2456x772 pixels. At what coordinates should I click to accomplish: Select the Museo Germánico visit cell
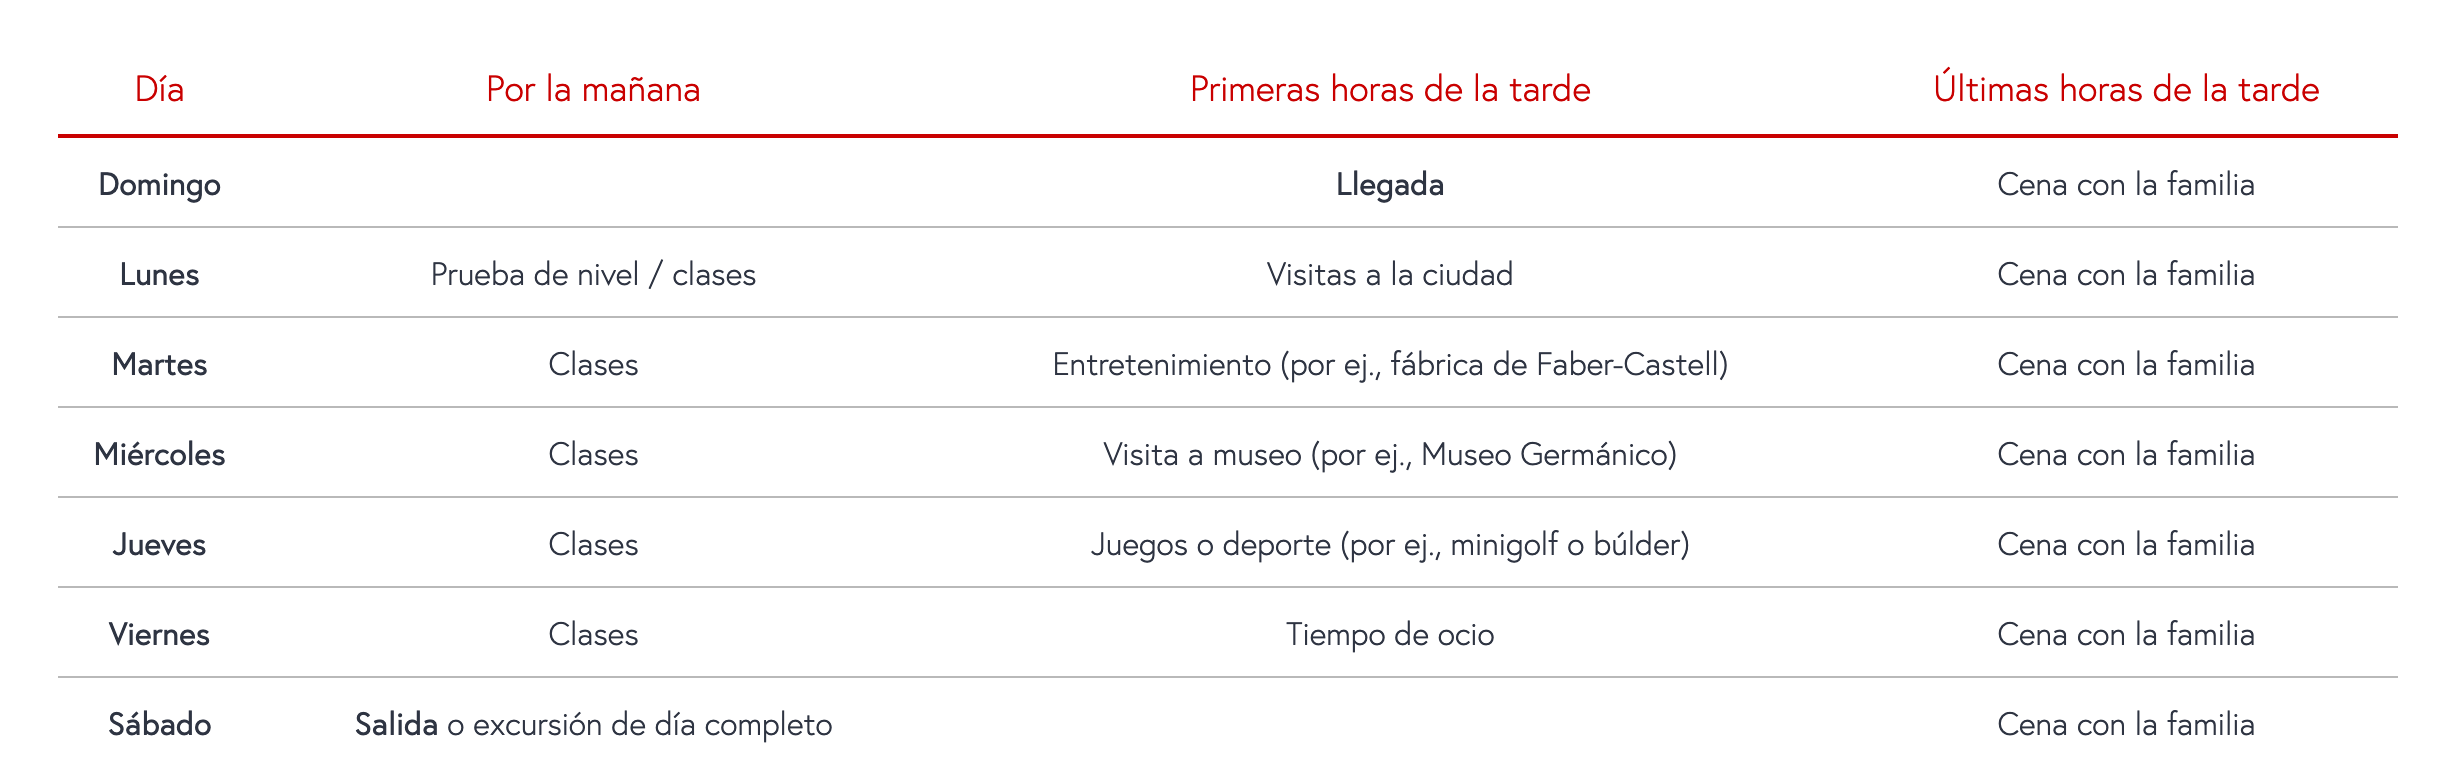(1390, 455)
